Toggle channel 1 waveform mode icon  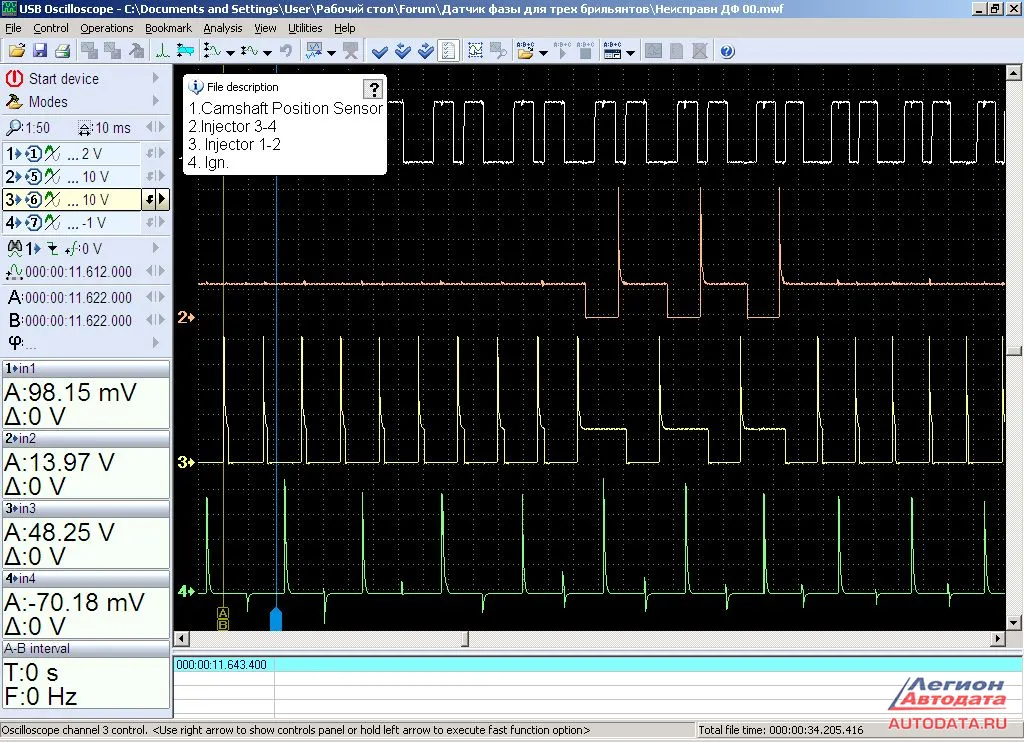(53, 153)
